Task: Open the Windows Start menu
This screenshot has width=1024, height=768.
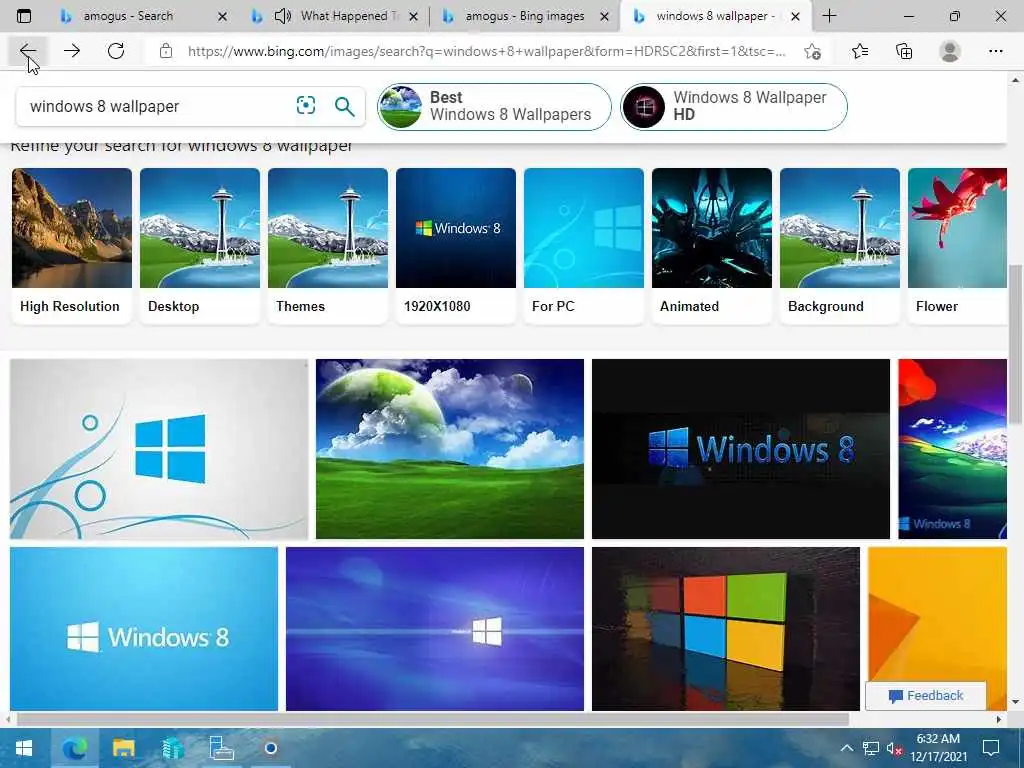Action: [24, 748]
